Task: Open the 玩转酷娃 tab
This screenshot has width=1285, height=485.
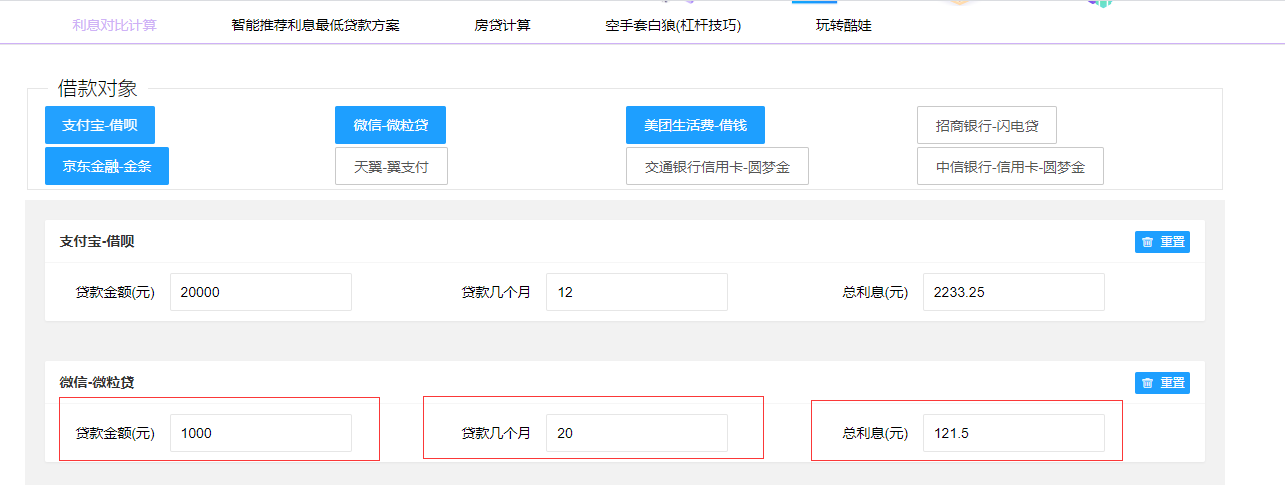Action: click(x=843, y=25)
